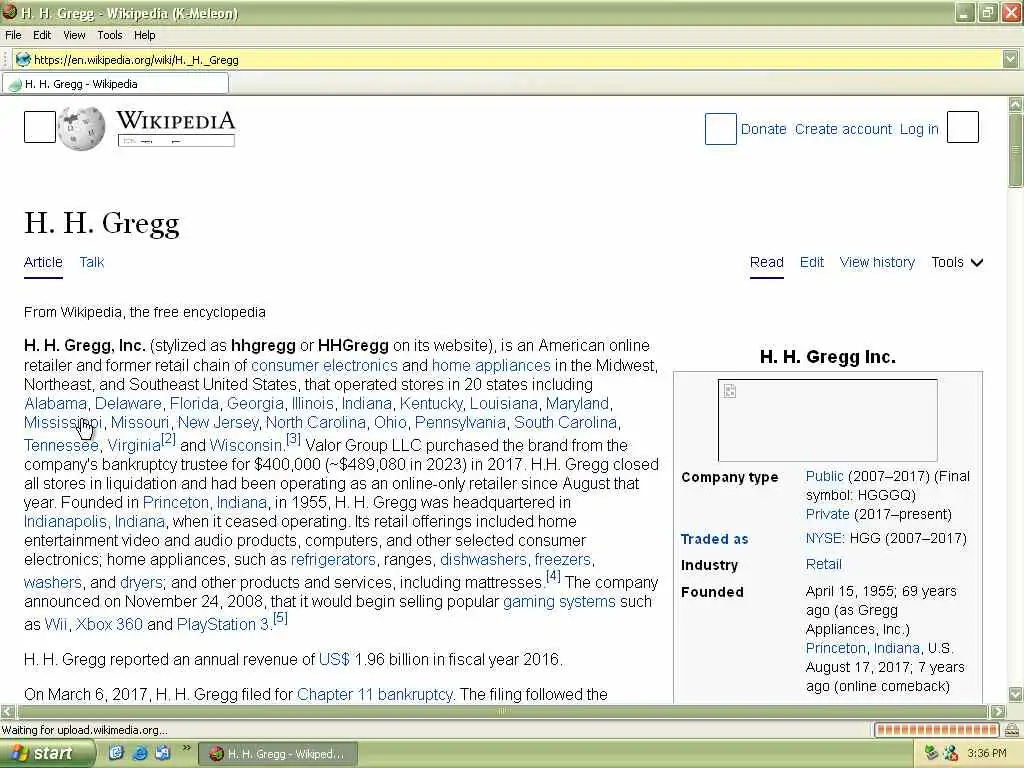Screen dimensions: 1024x768
Task: Follow the consumer electronics link
Action: 324,365
